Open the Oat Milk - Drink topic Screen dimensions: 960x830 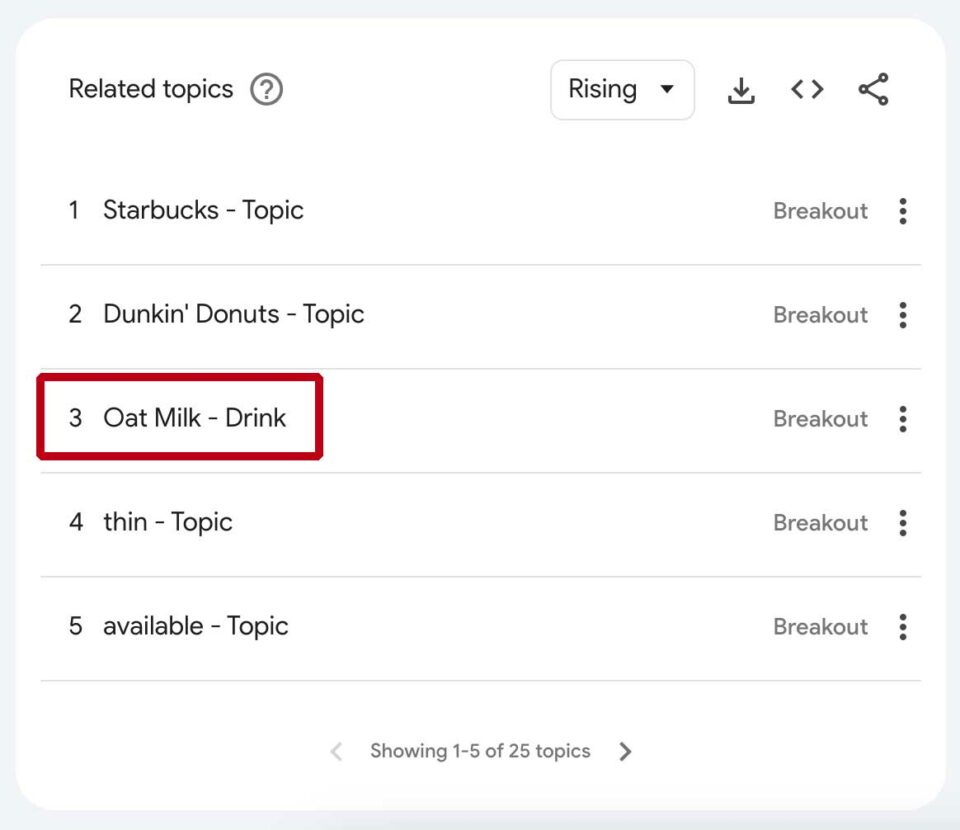click(194, 418)
